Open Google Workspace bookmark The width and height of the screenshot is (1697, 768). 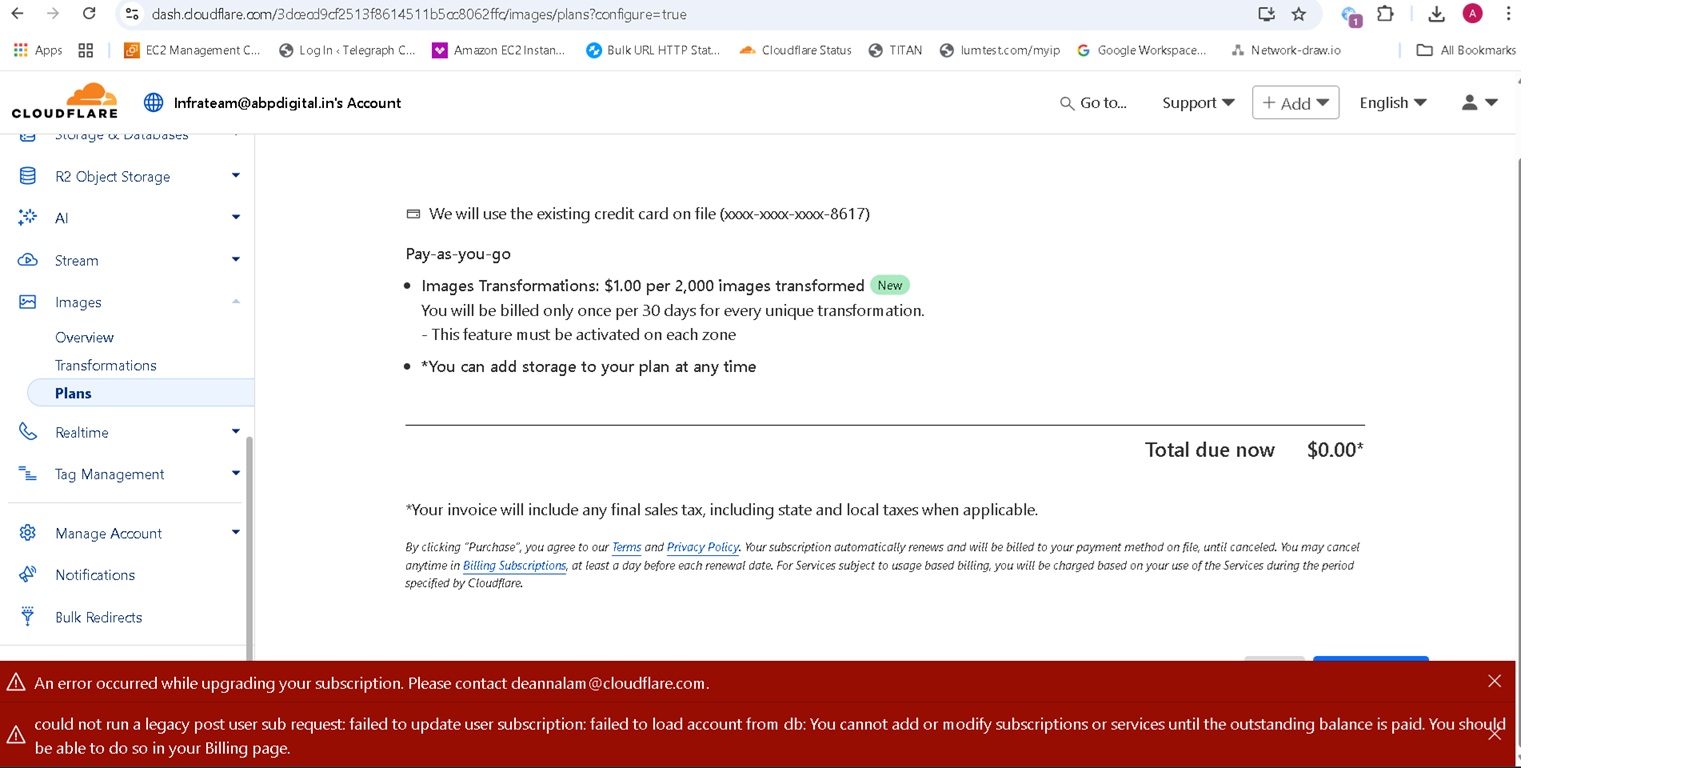pos(1142,50)
